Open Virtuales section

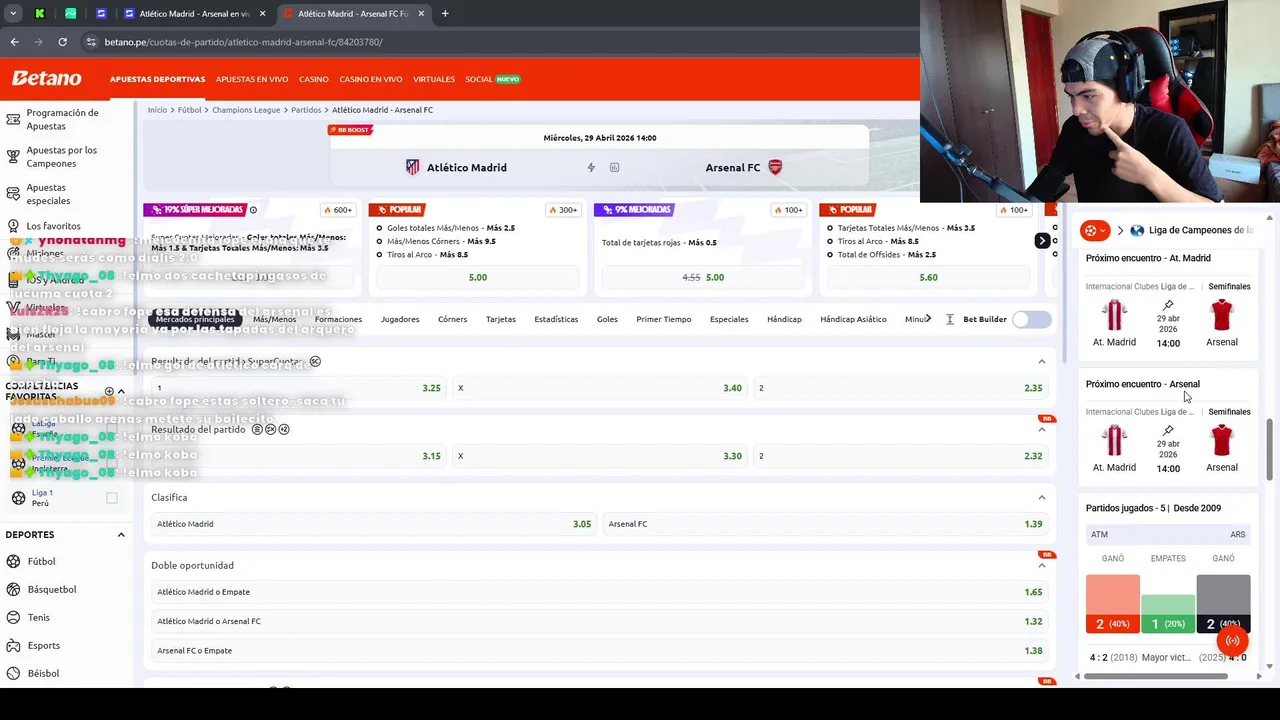pos(433,79)
